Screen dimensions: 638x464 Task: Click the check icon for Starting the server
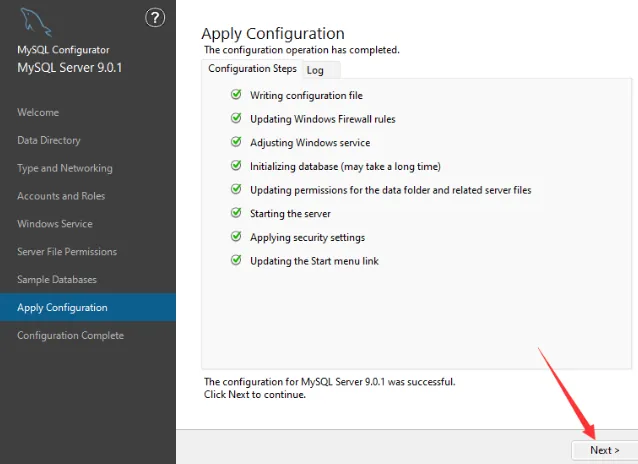(x=236, y=212)
